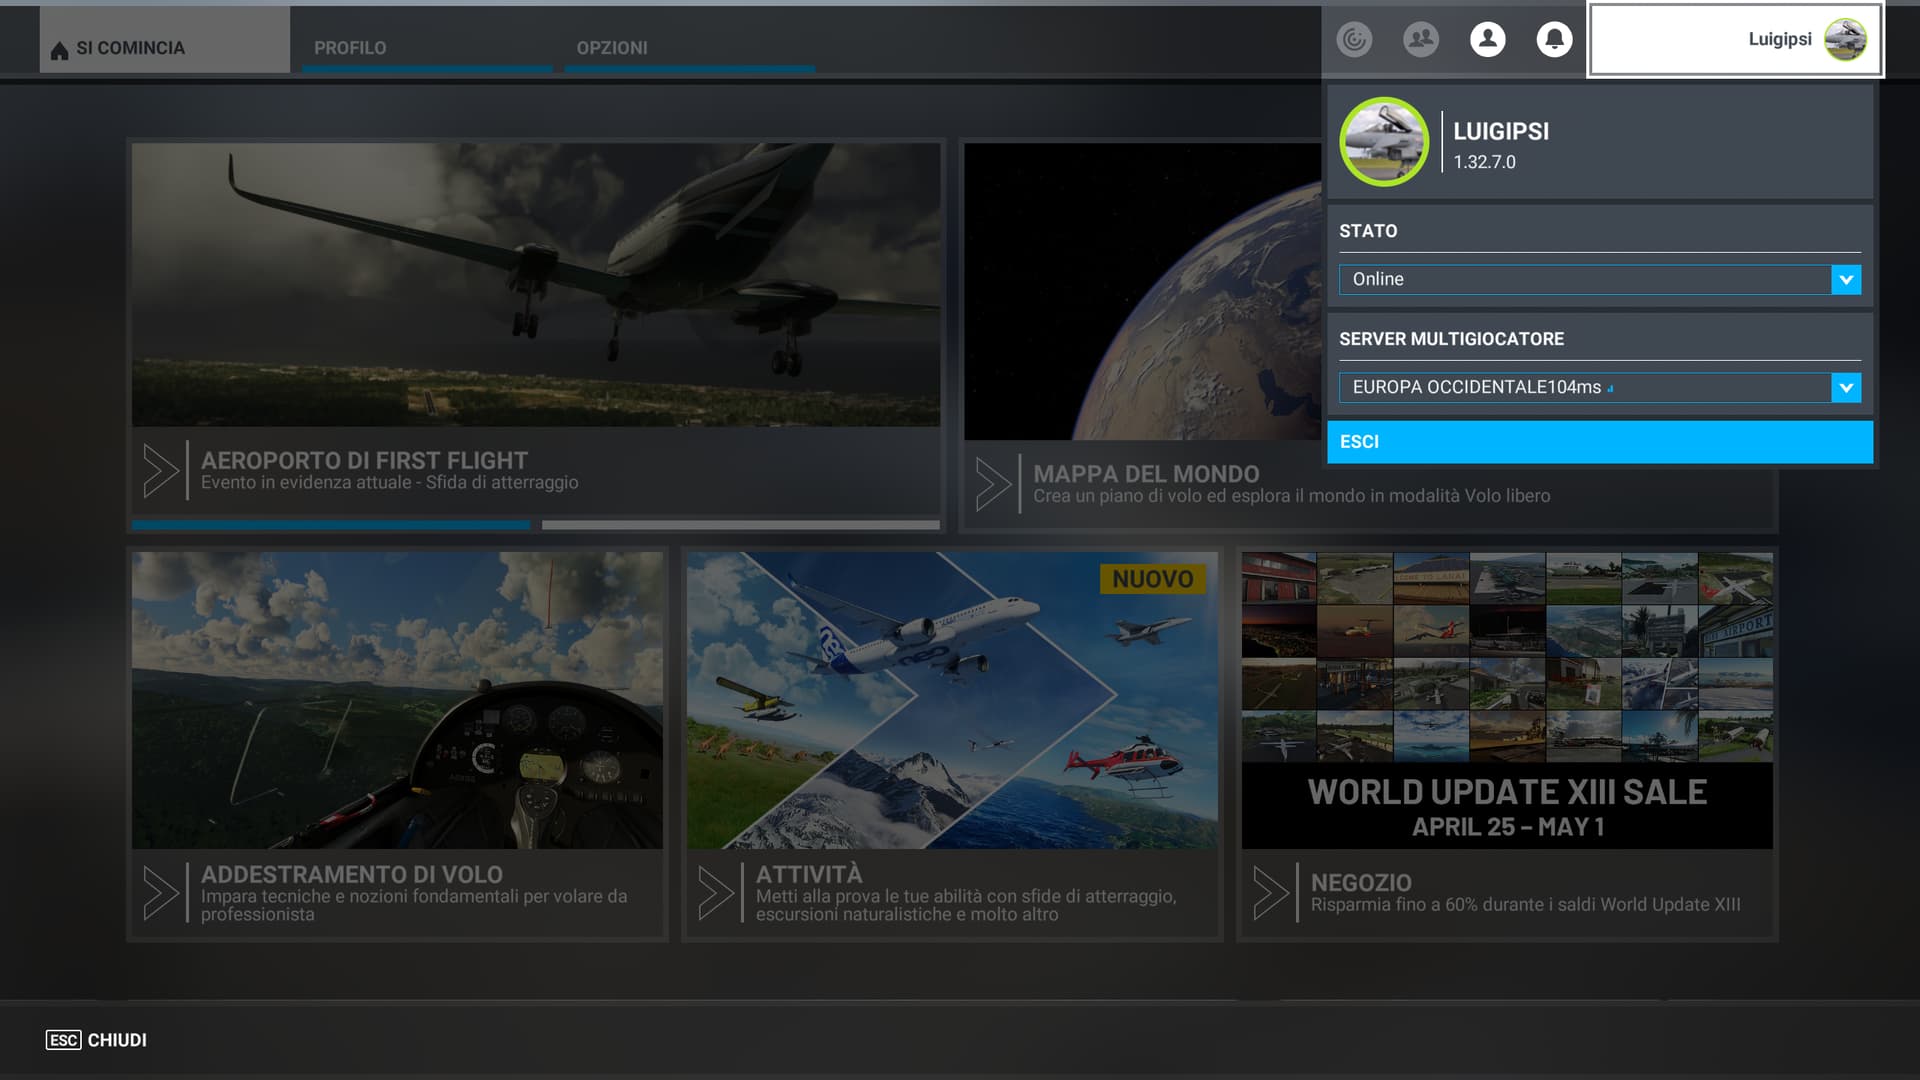The height and width of the screenshot is (1080, 1920).
Task: Click the Luigipsi avatar in top corner
Action: tap(1844, 40)
